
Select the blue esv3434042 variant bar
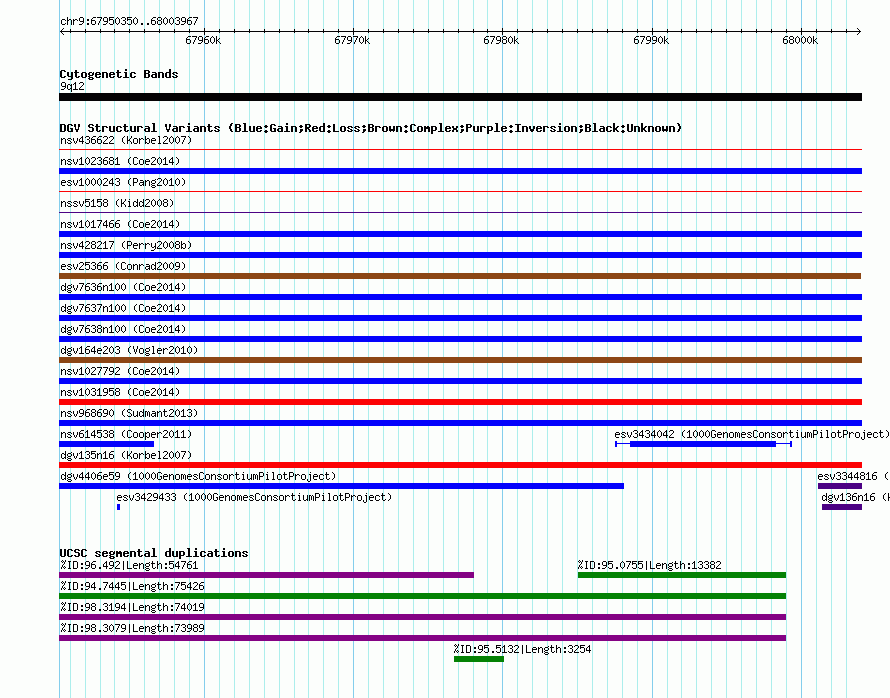703,444
